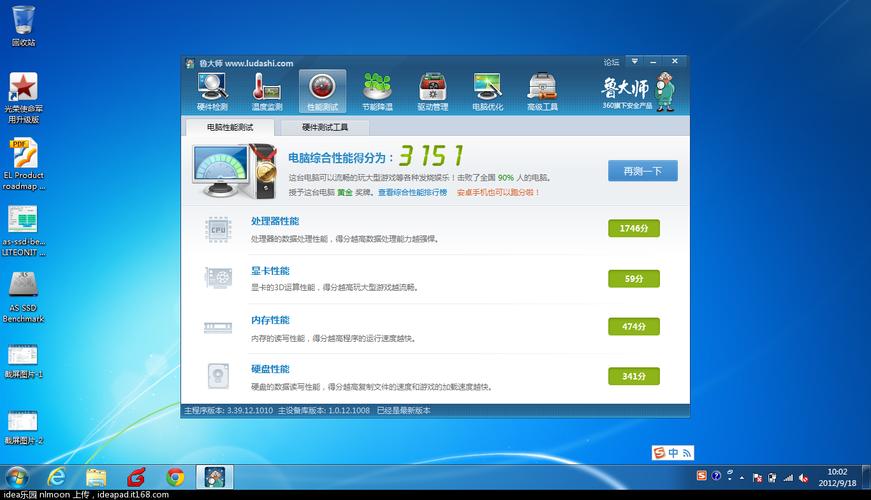The width and height of the screenshot is (871, 500).
Task: Click the memory performance icon
Action: (218, 327)
